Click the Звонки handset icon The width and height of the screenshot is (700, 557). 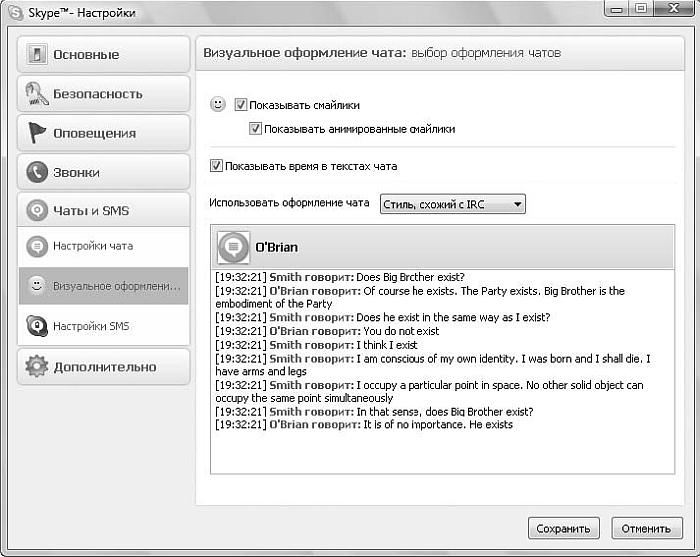click(37, 172)
